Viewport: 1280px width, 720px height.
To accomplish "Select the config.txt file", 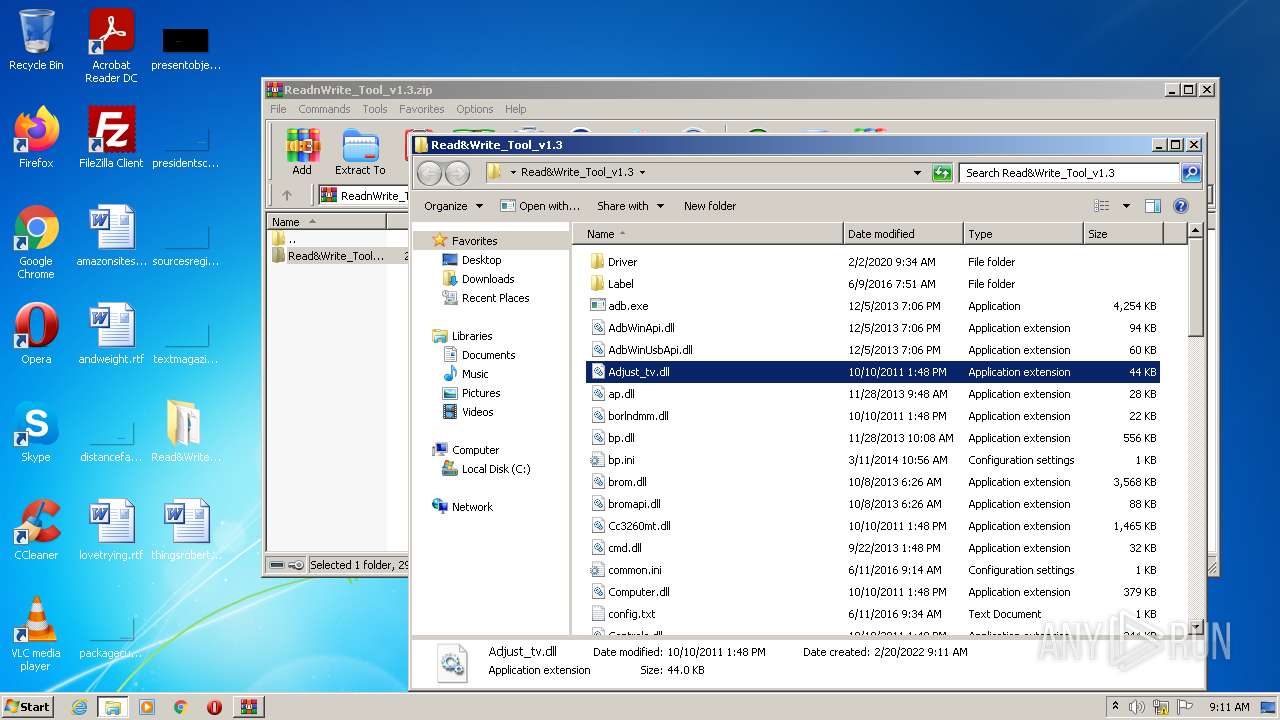I will pyautogui.click(x=872, y=614).
